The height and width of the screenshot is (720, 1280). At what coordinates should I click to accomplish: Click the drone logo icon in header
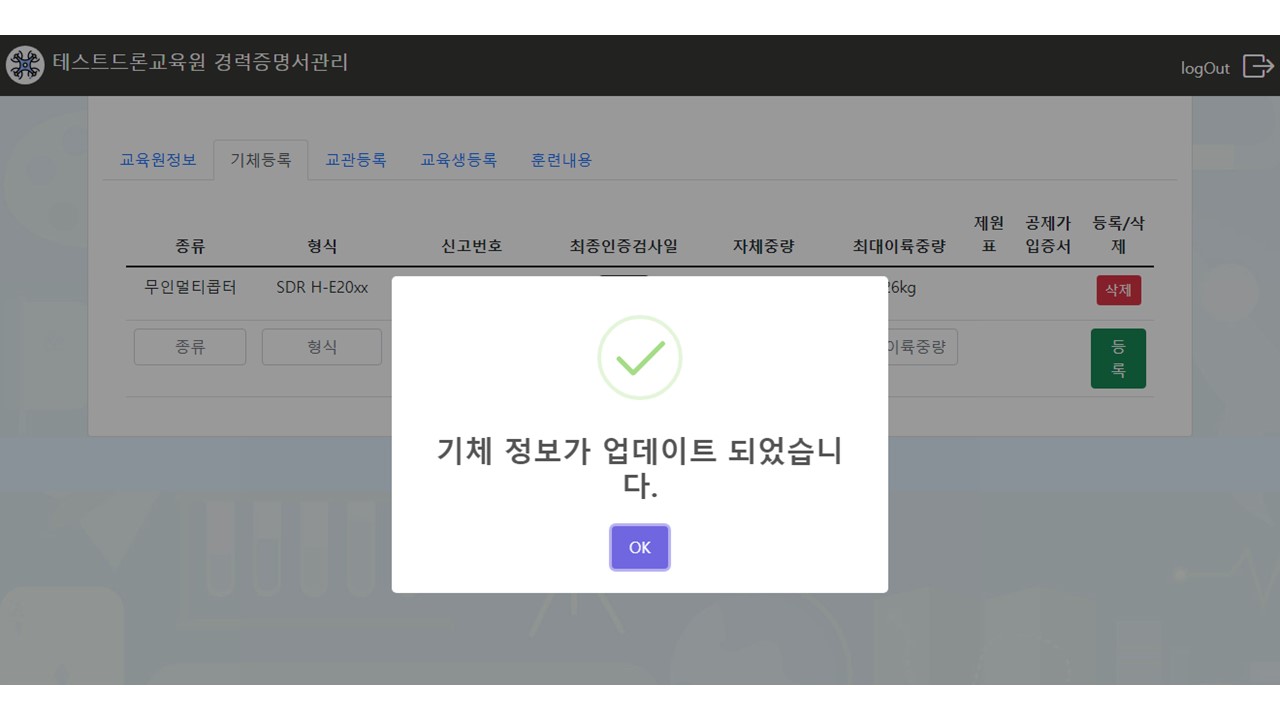coord(25,65)
